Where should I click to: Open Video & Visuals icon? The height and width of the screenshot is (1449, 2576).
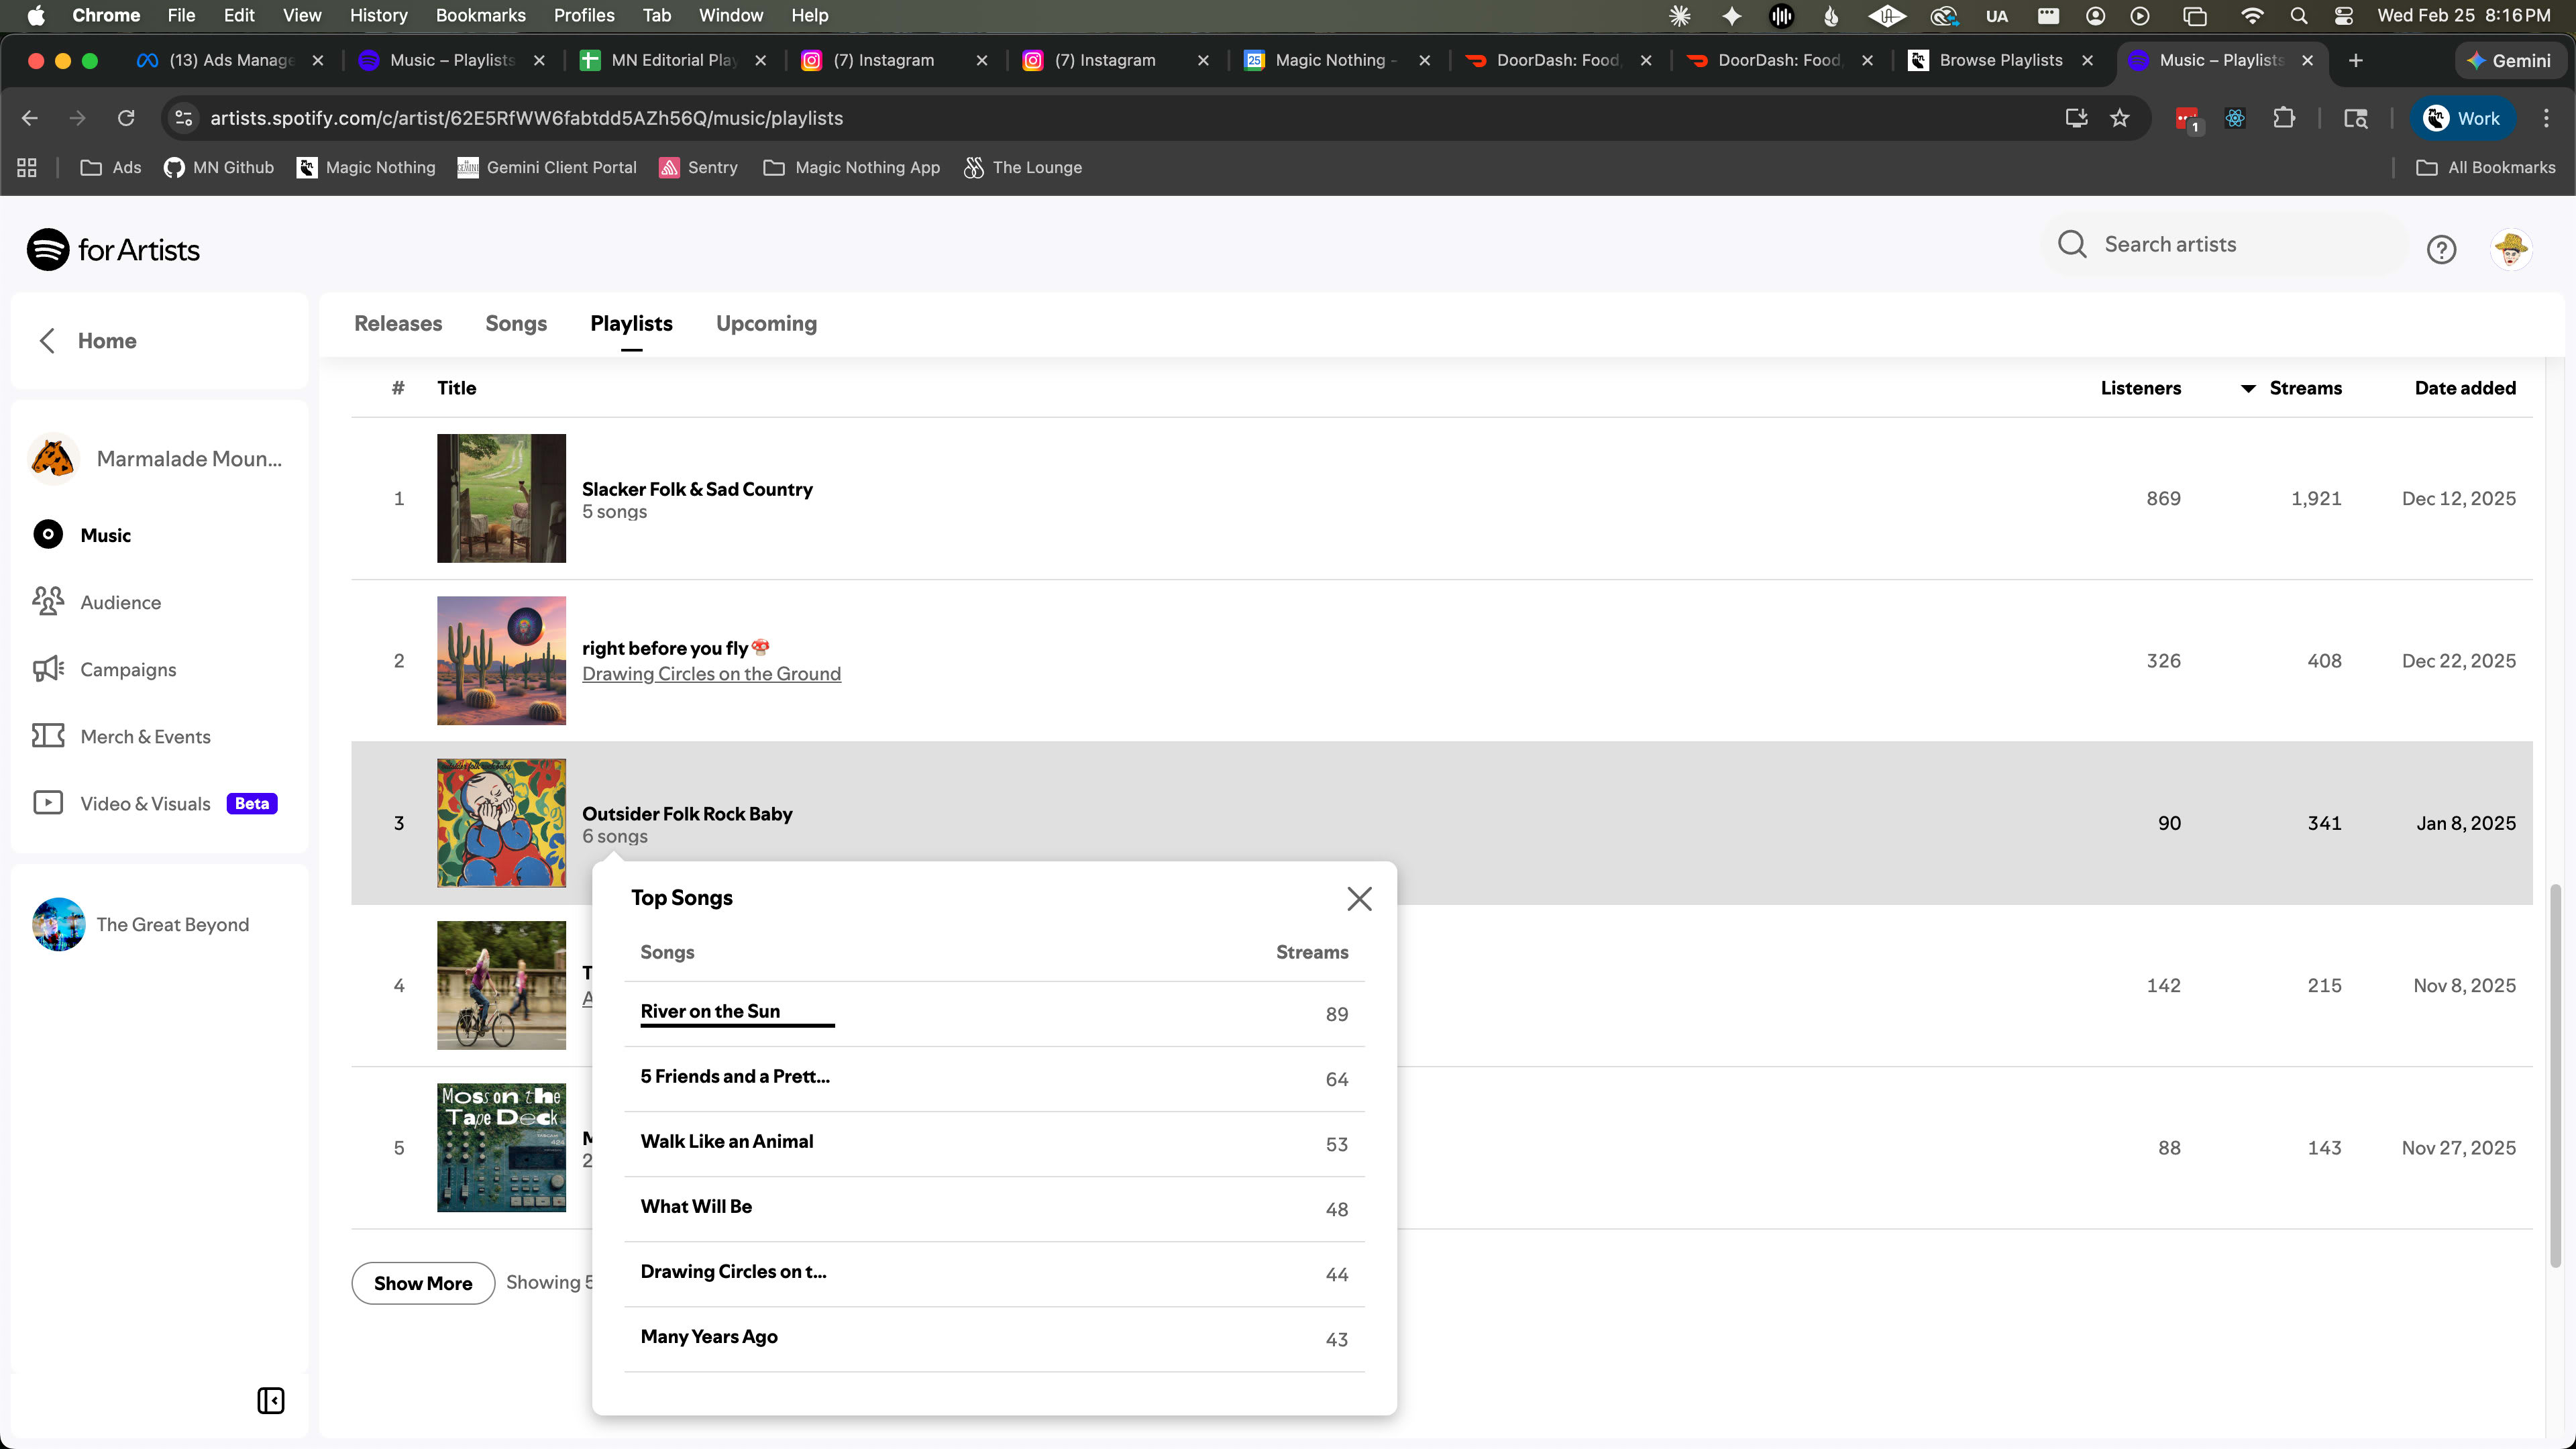(47, 803)
